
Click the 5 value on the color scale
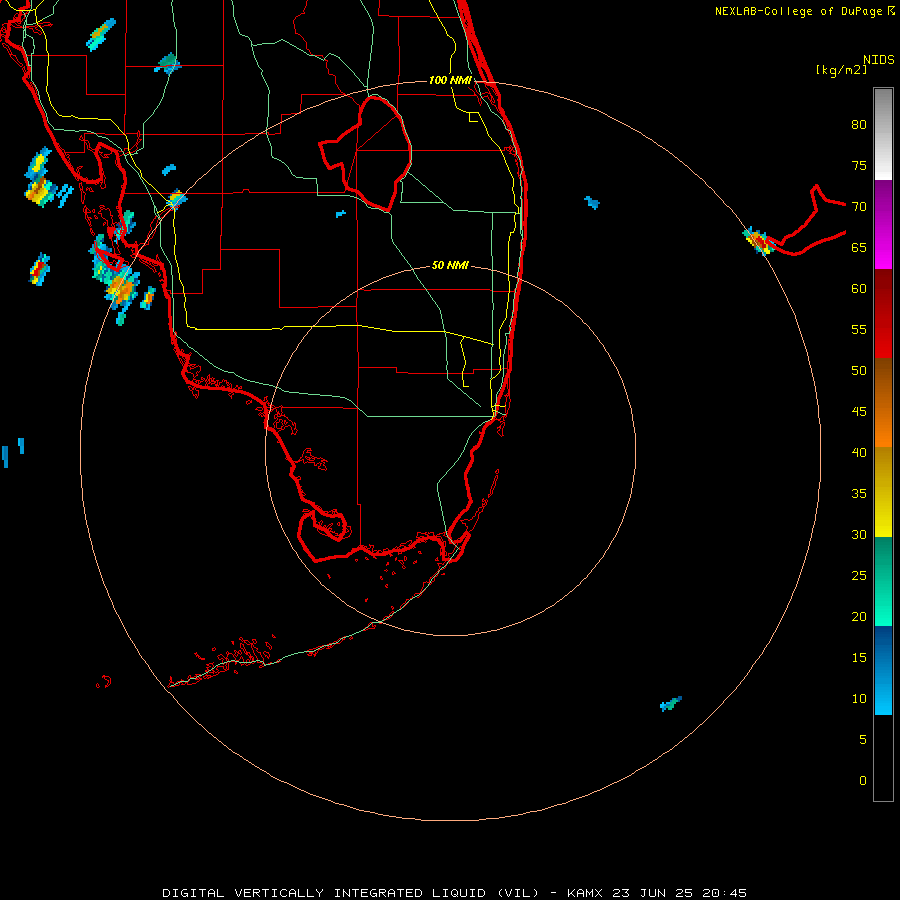pos(862,739)
